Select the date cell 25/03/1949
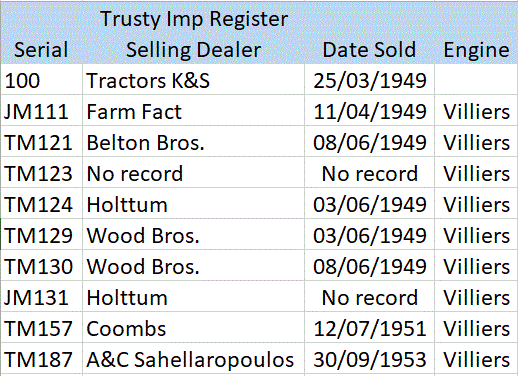 click(x=369, y=80)
